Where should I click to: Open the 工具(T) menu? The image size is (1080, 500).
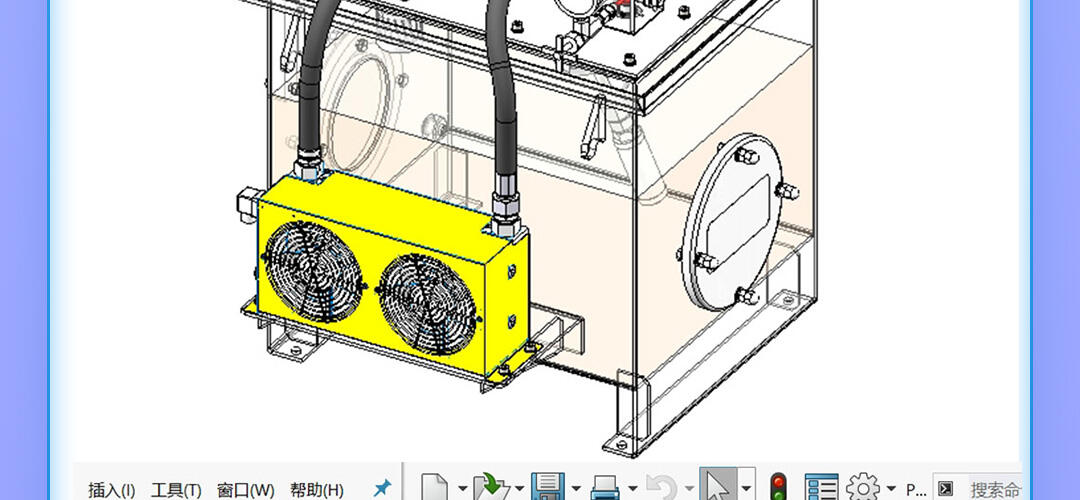click(176, 490)
